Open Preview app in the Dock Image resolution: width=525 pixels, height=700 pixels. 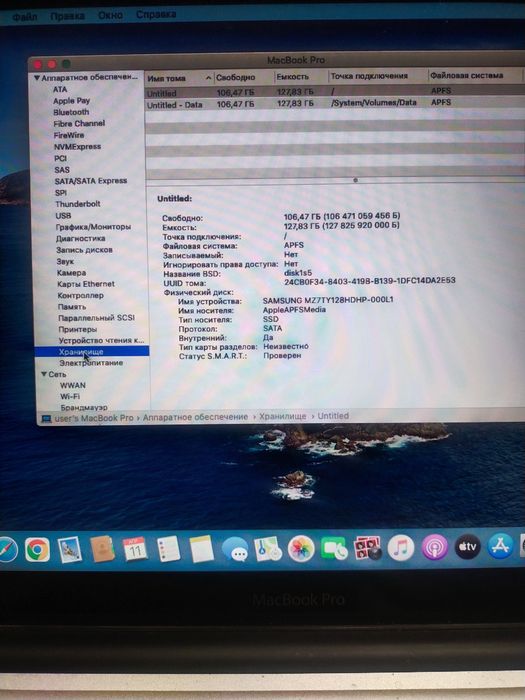point(70,550)
